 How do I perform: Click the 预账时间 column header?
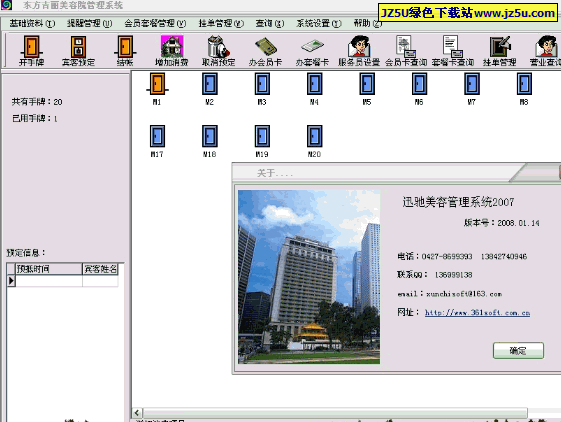tap(49, 269)
